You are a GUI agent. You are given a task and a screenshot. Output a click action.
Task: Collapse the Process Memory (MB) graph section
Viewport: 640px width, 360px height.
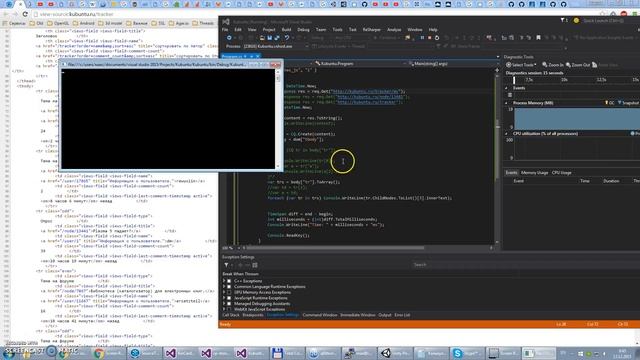click(x=507, y=103)
